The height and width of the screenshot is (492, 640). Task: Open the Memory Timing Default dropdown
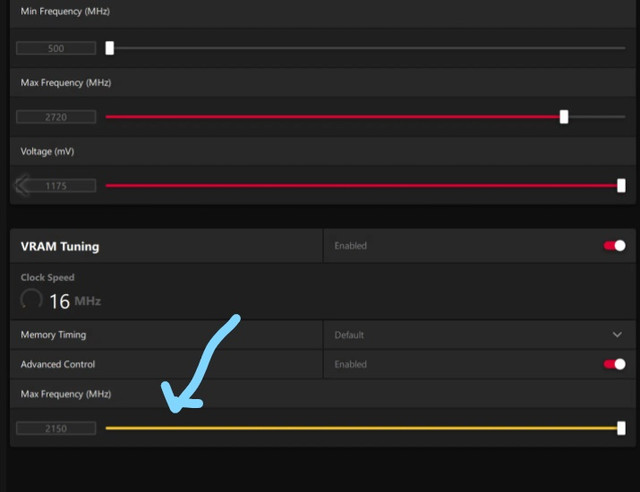479,335
